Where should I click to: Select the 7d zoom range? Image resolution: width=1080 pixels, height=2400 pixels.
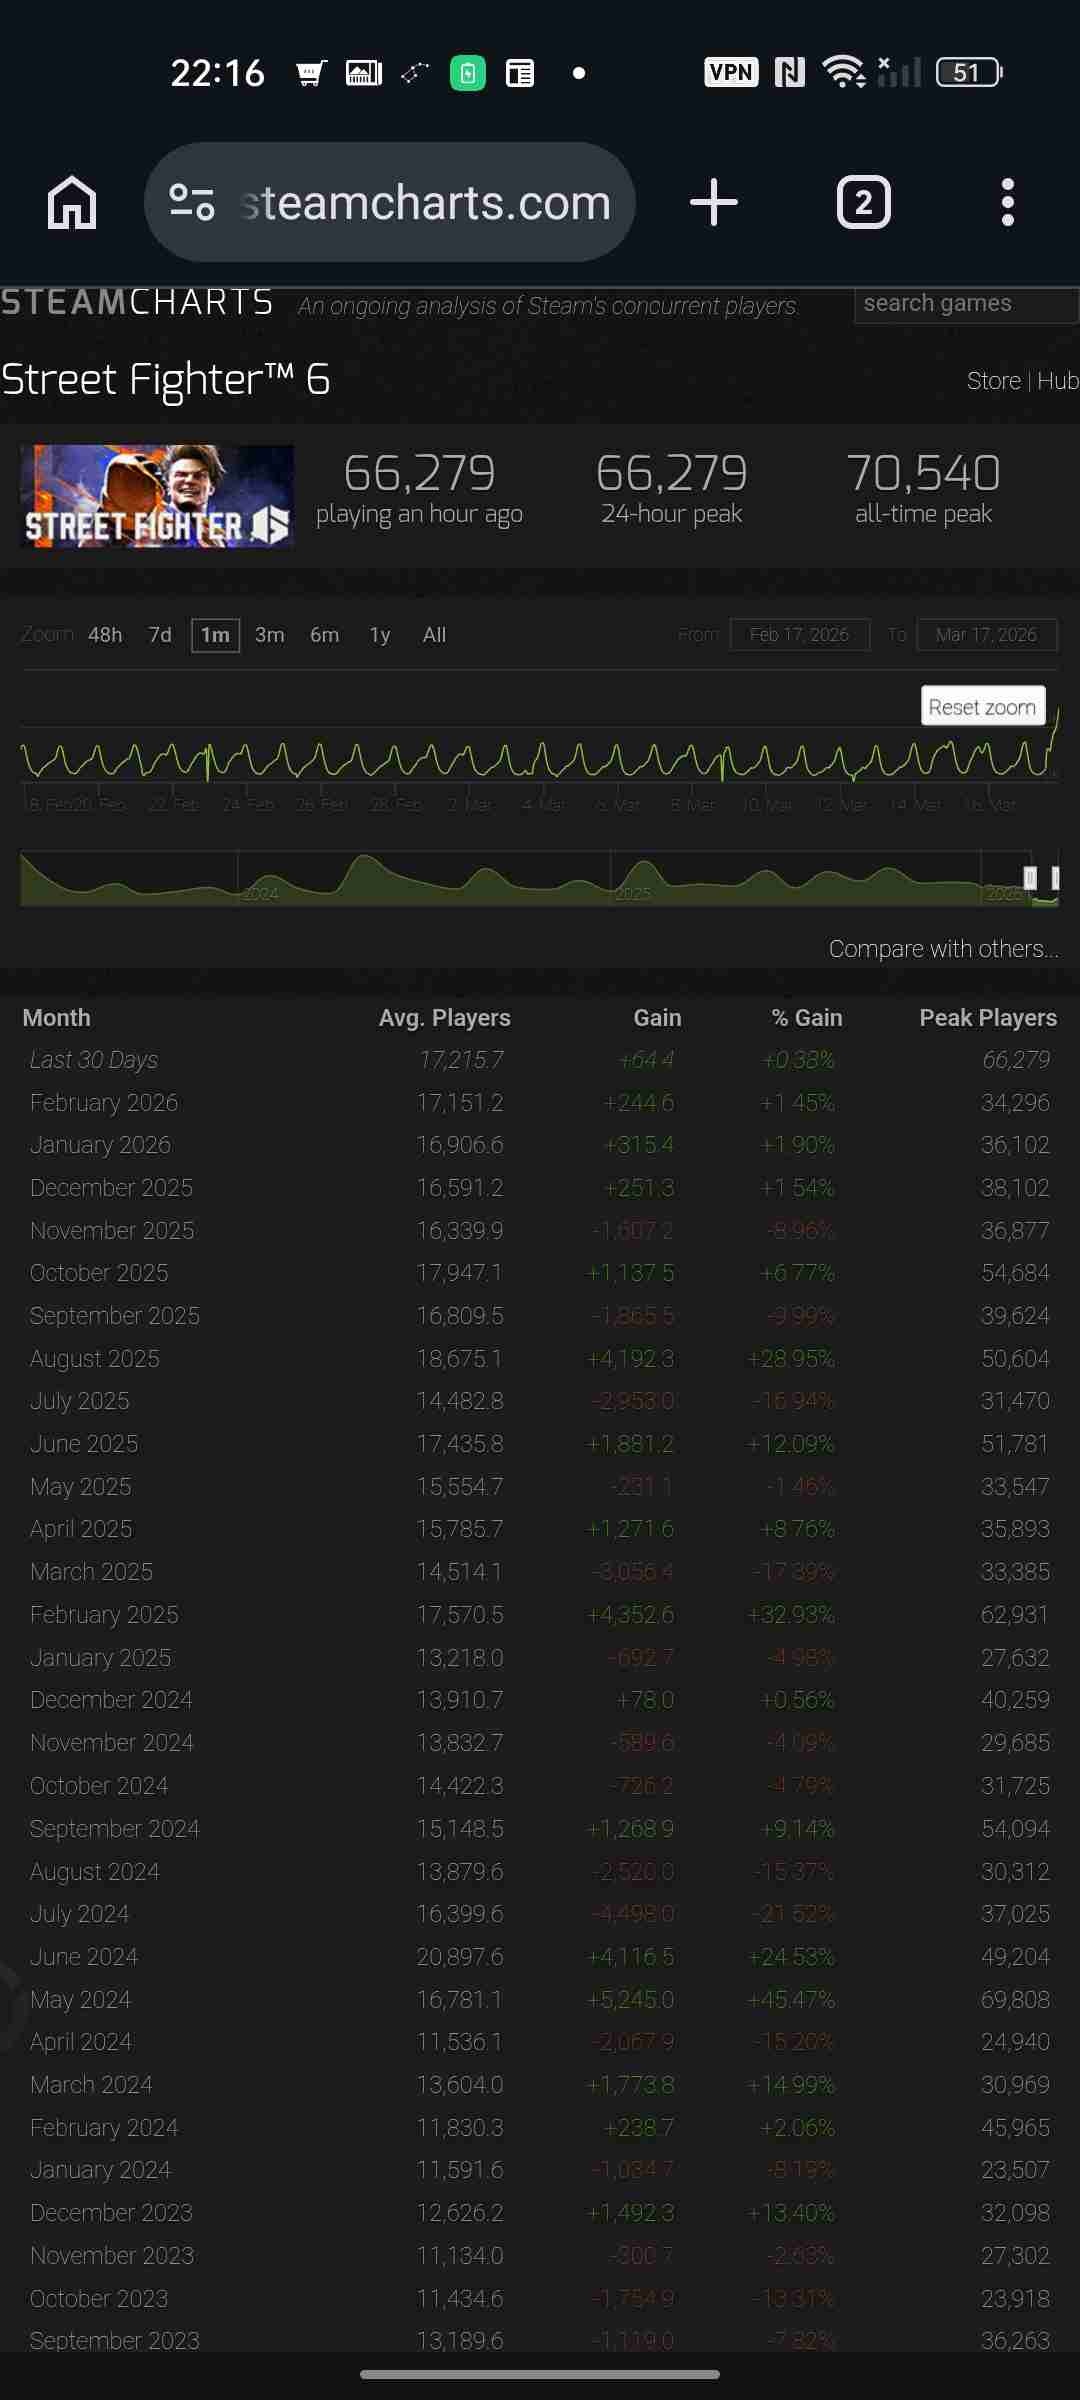click(160, 635)
